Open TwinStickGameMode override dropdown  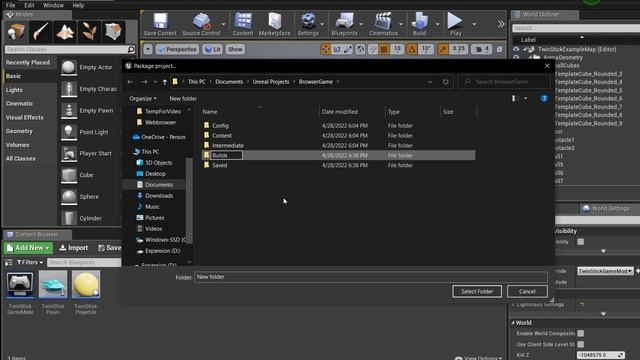[605, 271]
